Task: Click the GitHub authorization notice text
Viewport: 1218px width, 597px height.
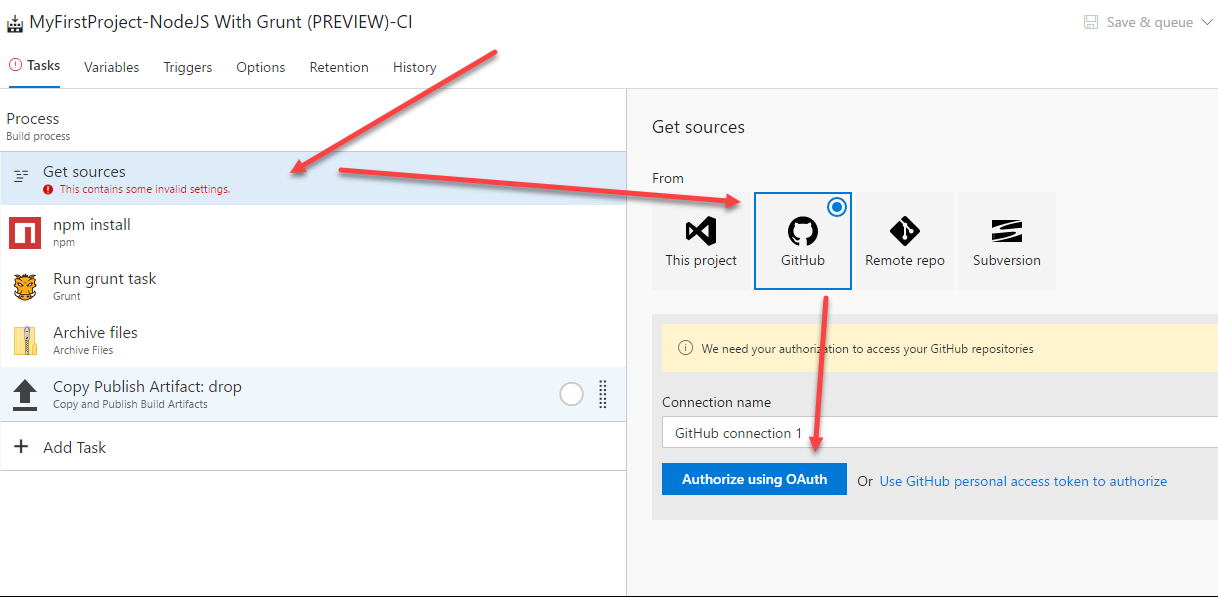Action: point(868,349)
